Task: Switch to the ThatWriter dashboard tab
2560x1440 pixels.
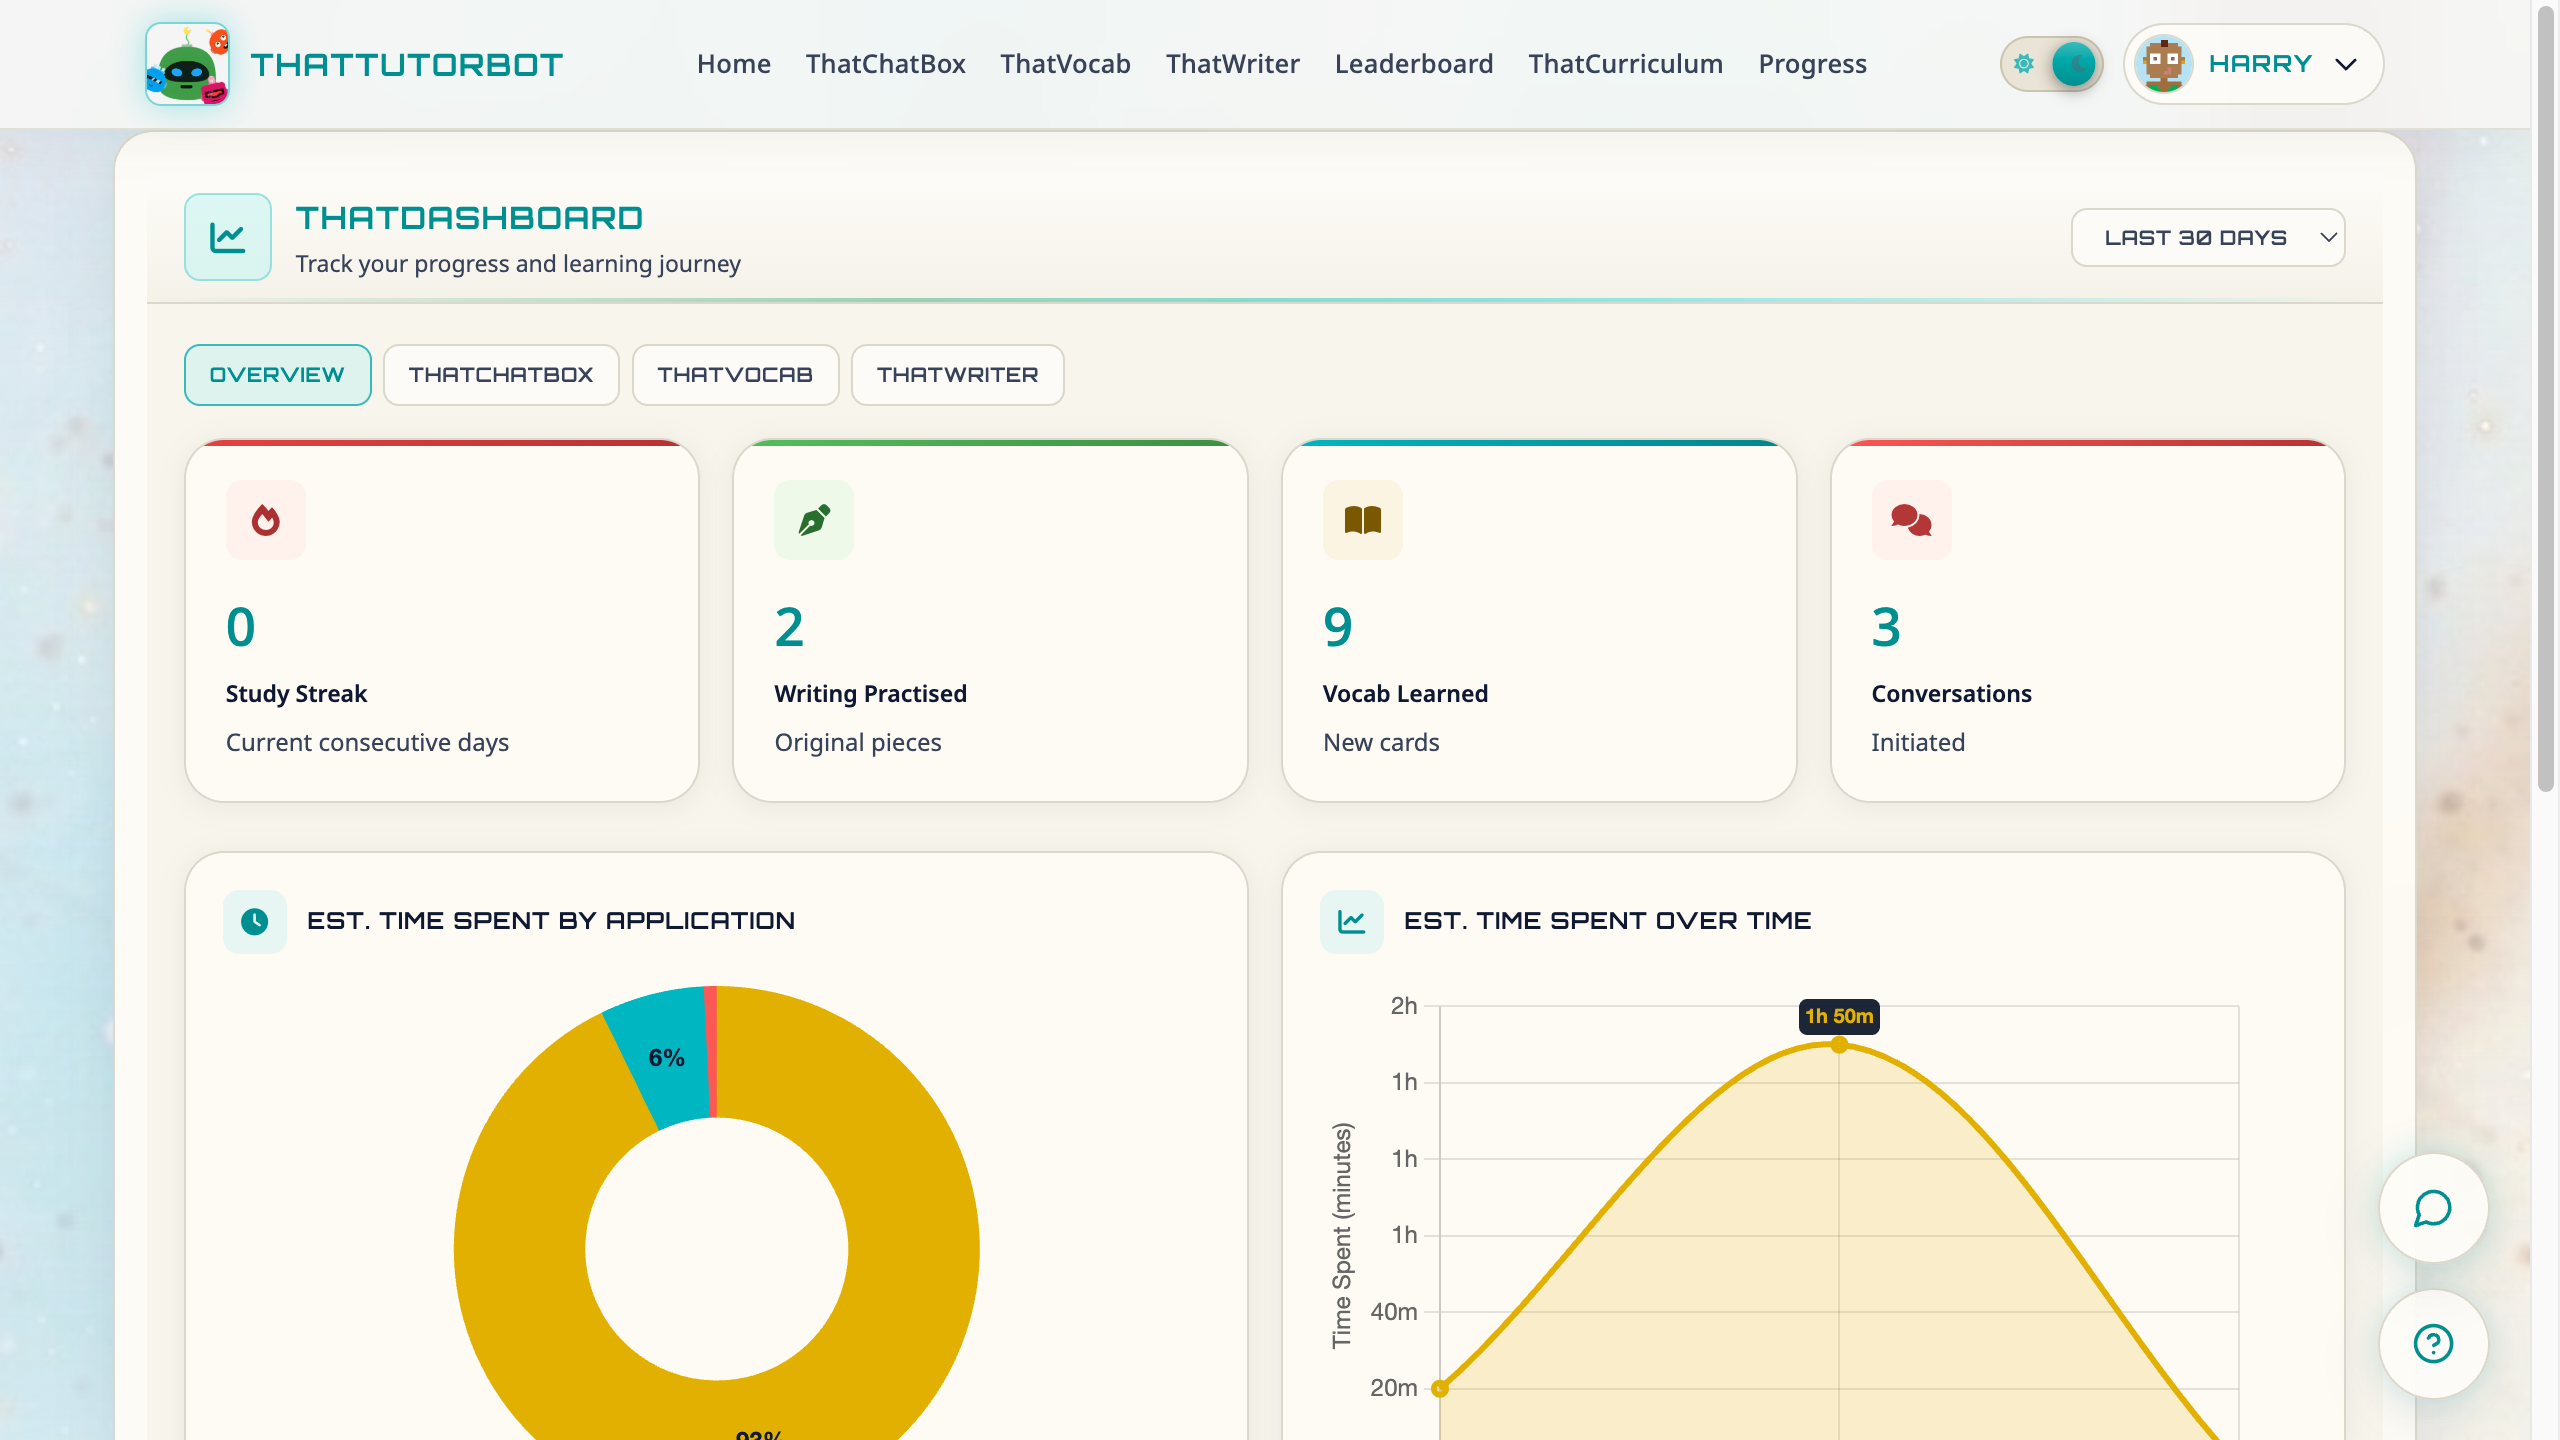Action: click(x=957, y=375)
